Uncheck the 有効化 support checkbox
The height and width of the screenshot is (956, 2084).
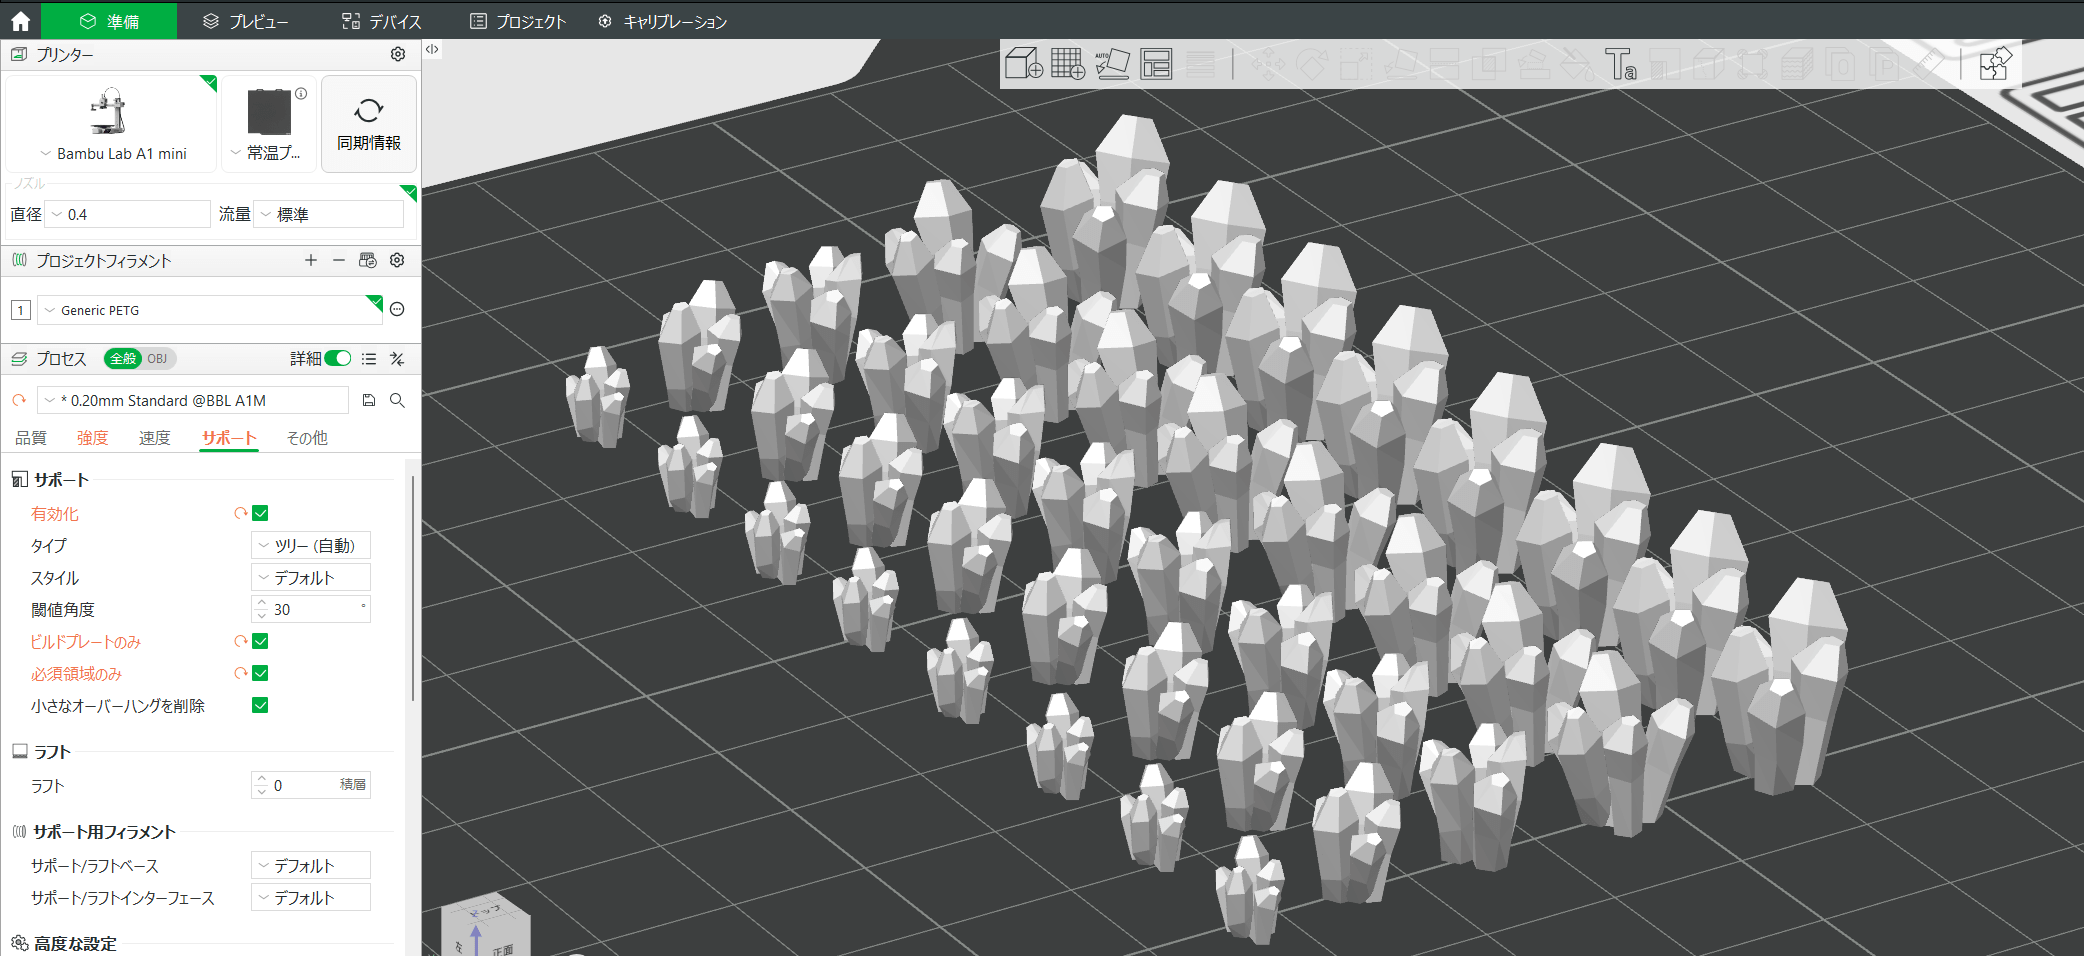pos(260,513)
